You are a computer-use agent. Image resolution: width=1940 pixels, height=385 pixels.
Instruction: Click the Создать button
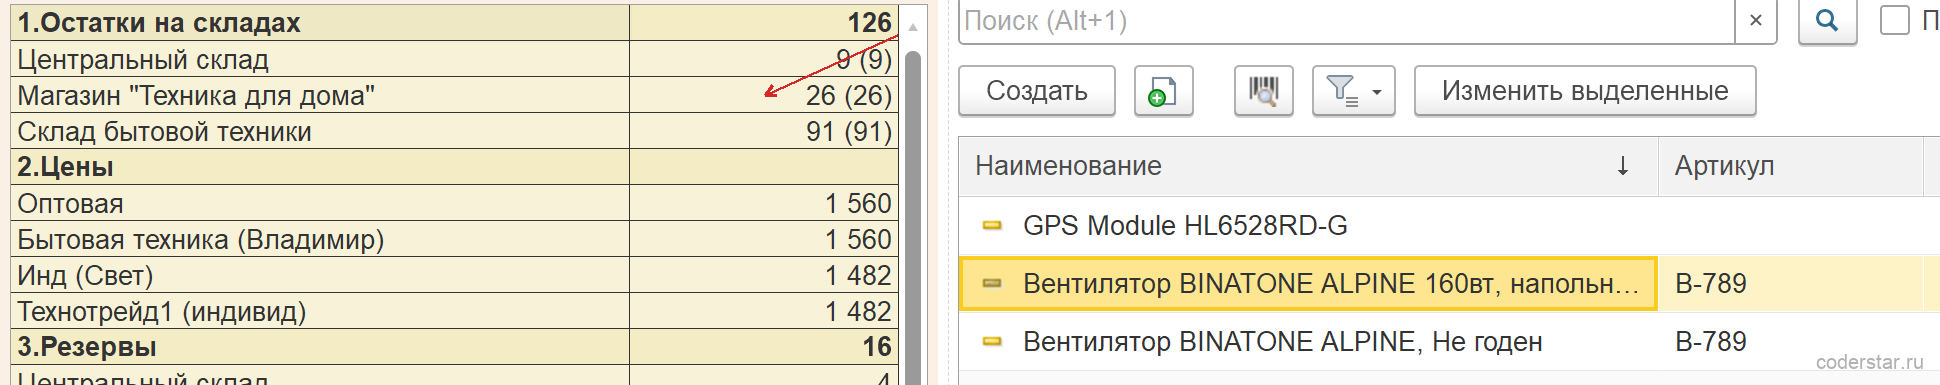[x=1037, y=91]
